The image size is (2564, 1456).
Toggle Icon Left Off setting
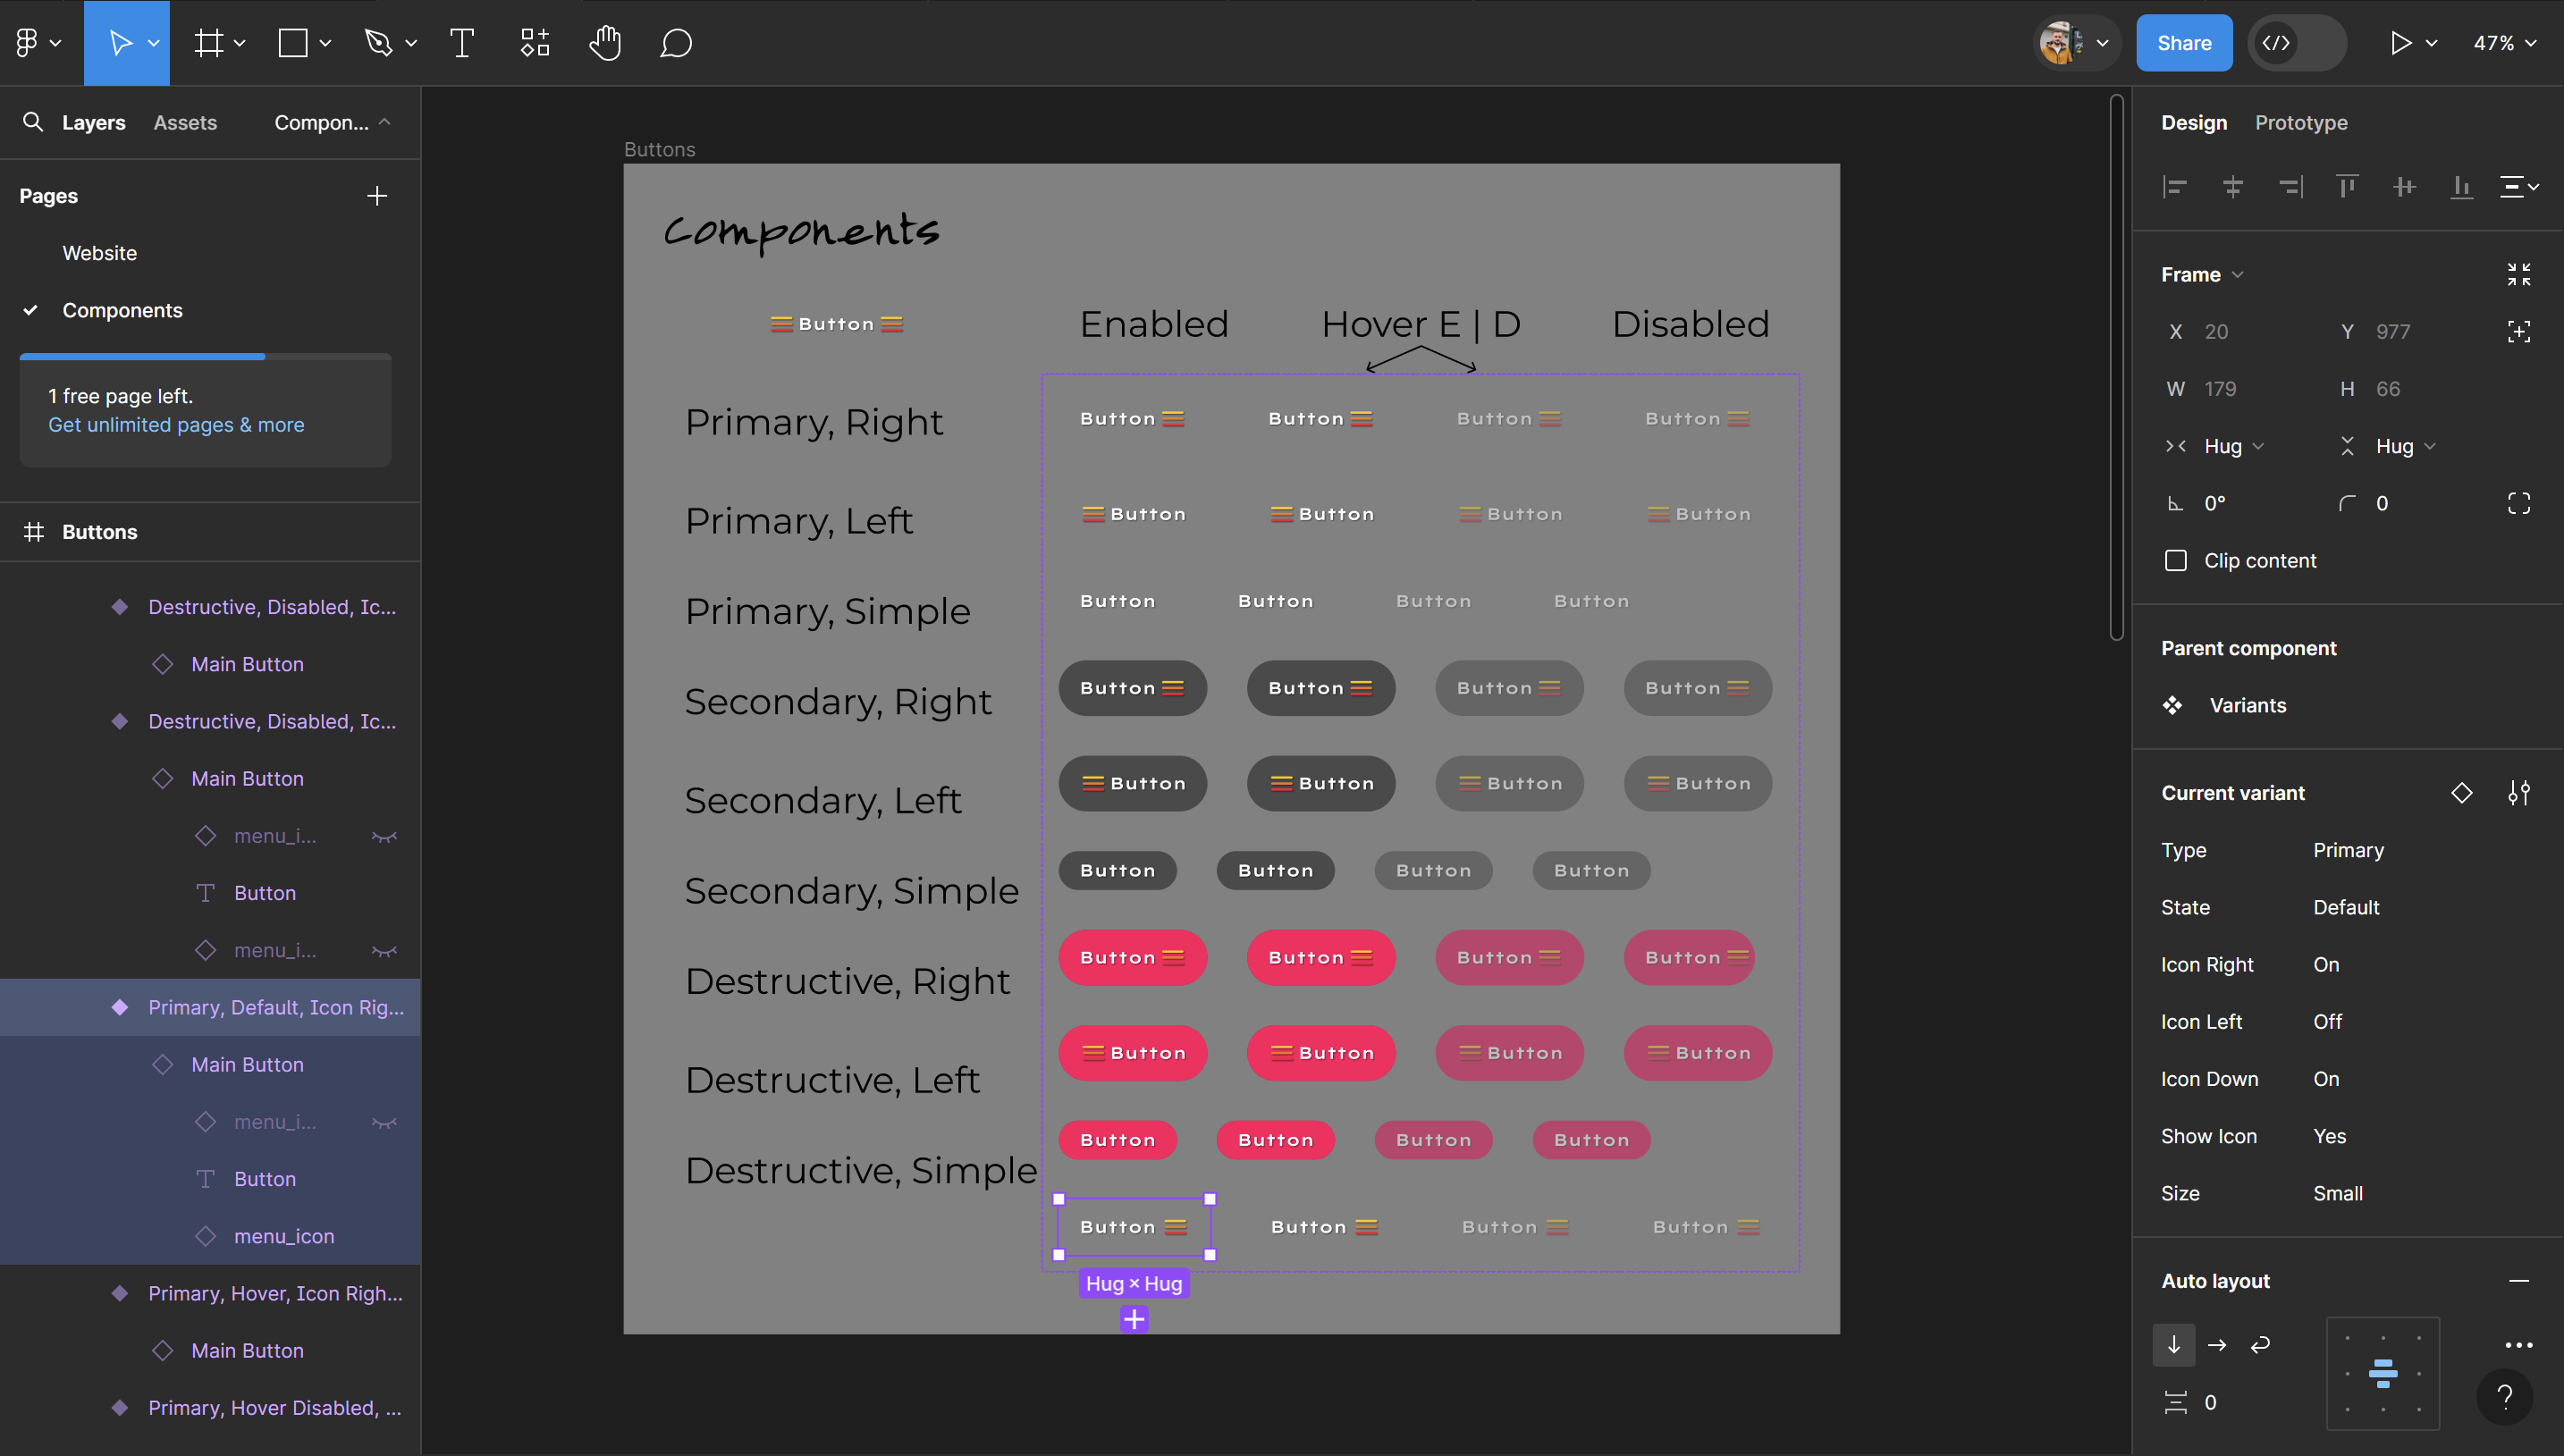pyautogui.click(x=2328, y=1019)
